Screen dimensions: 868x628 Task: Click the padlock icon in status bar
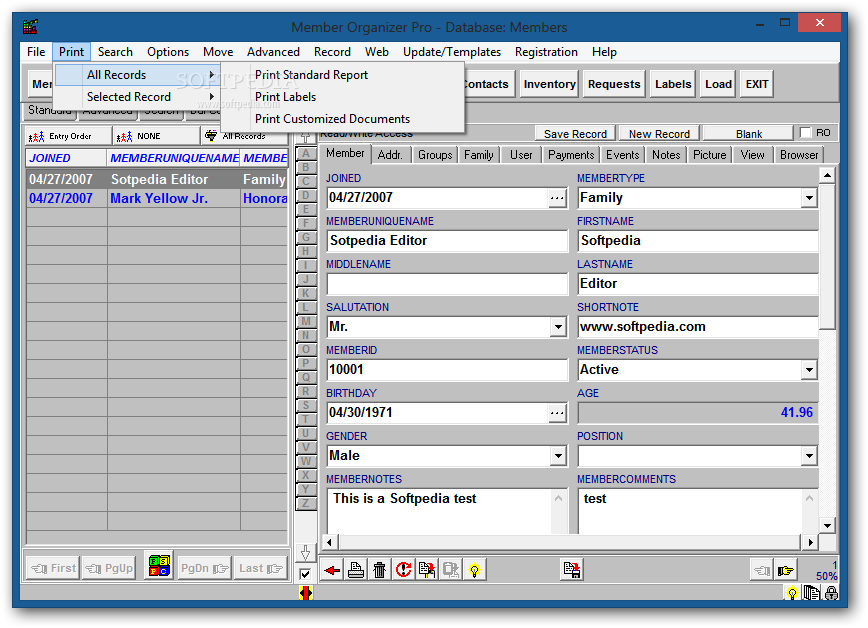click(831, 593)
